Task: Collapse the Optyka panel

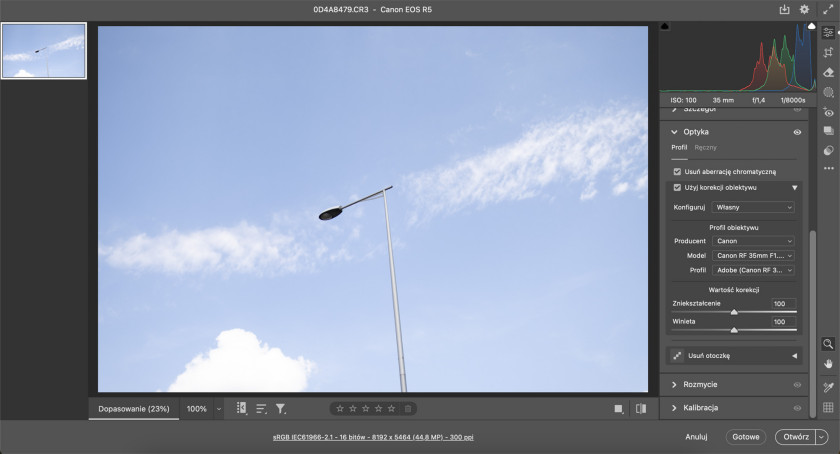Action: click(674, 132)
